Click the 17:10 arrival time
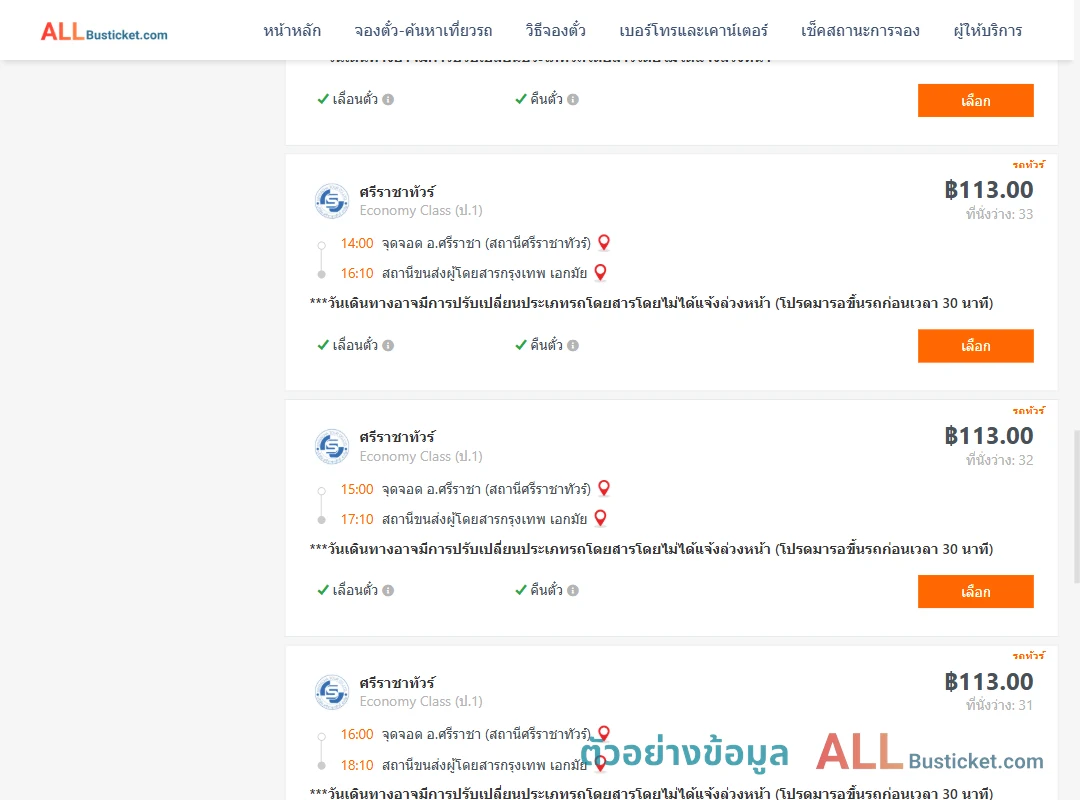Screen dimensions: 1080x800 tap(357, 520)
